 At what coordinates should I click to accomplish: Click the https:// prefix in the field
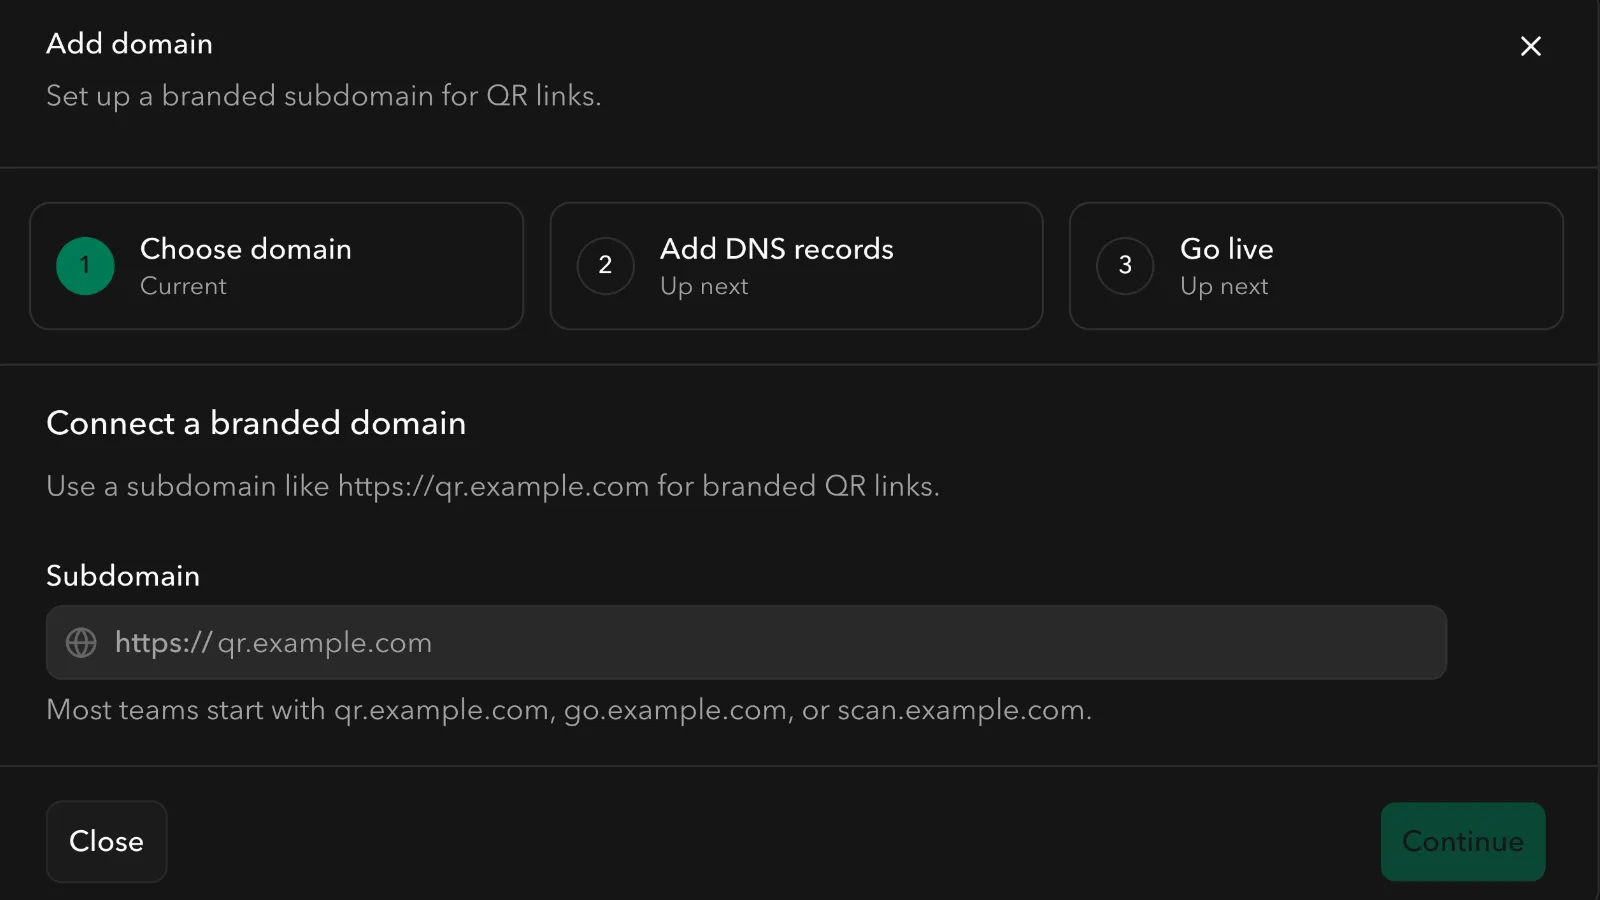[x=163, y=643]
